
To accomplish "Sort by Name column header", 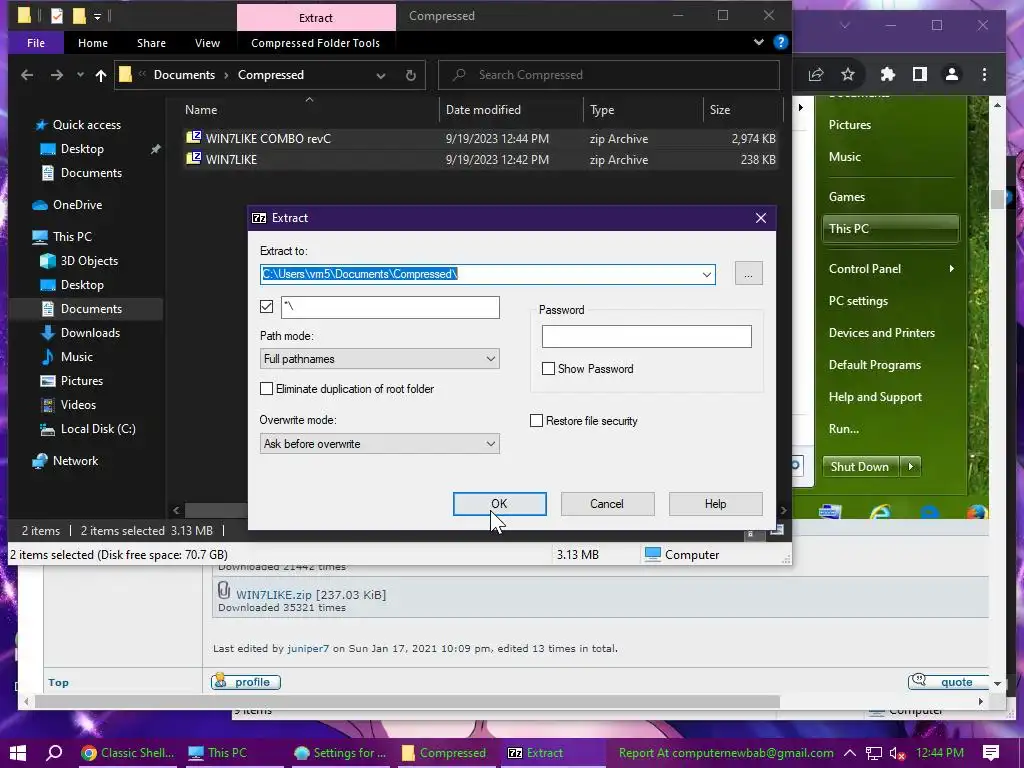I will 201,110.
